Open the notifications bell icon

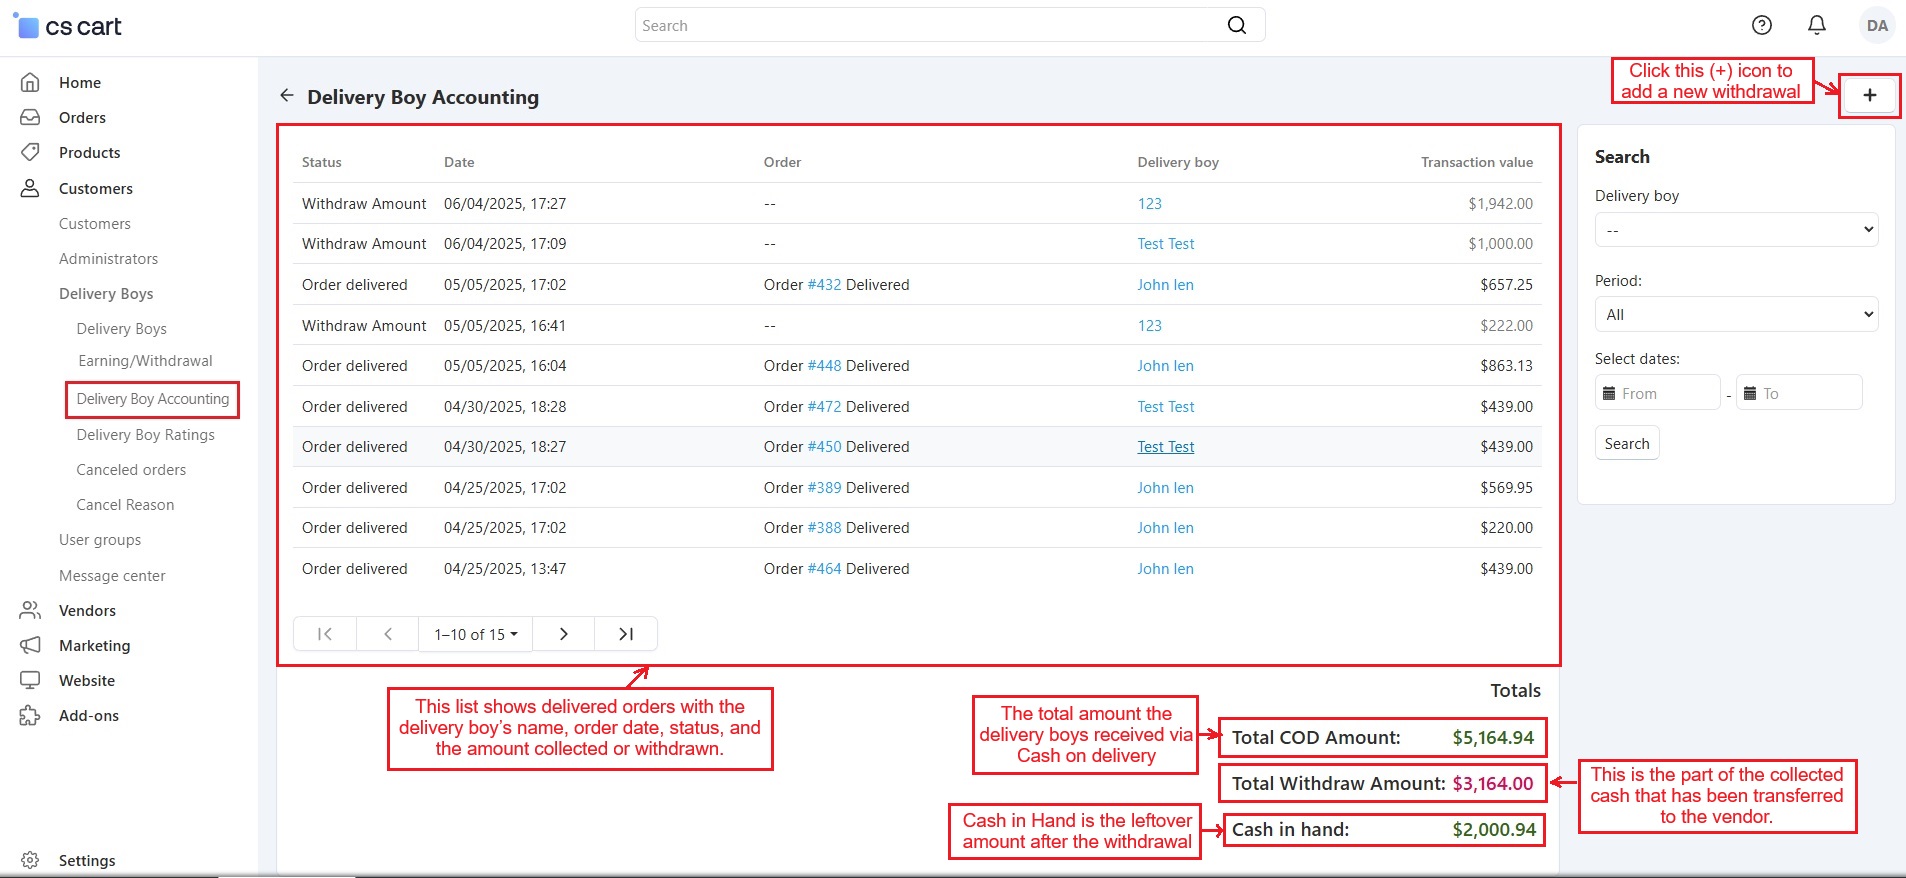point(1817,26)
